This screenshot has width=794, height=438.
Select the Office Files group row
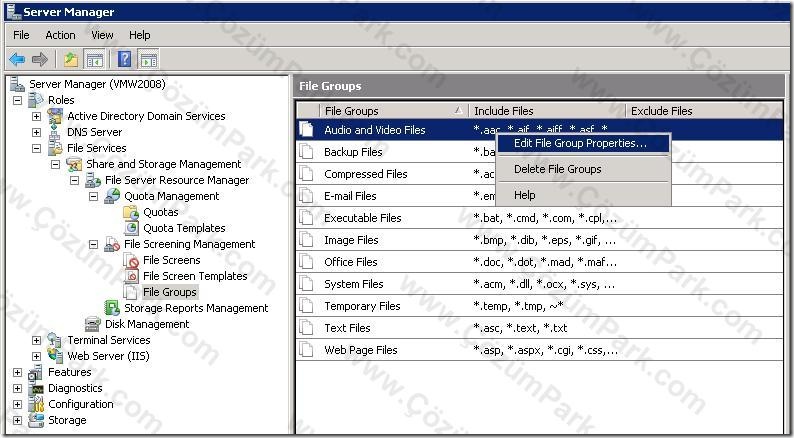point(539,262)
